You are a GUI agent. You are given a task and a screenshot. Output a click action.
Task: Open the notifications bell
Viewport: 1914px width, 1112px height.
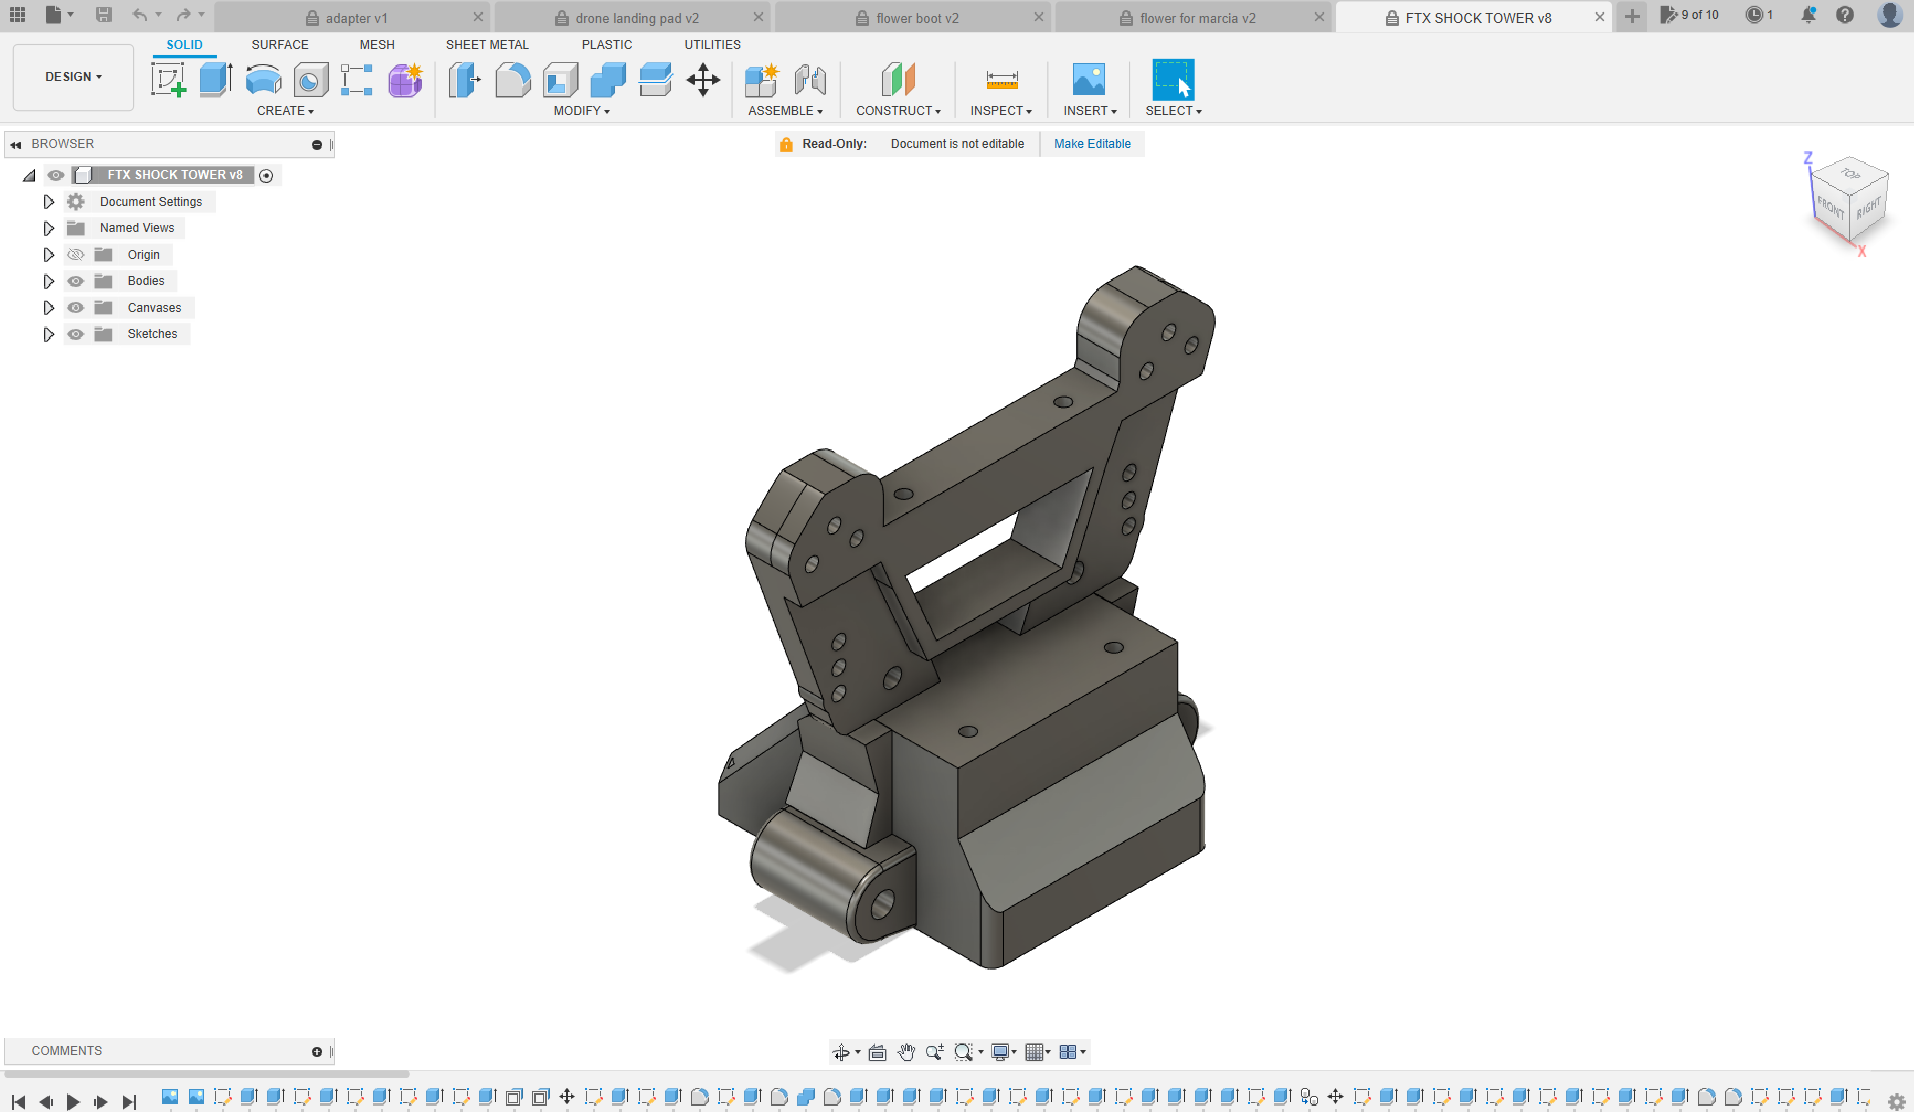click(1808, 15)
